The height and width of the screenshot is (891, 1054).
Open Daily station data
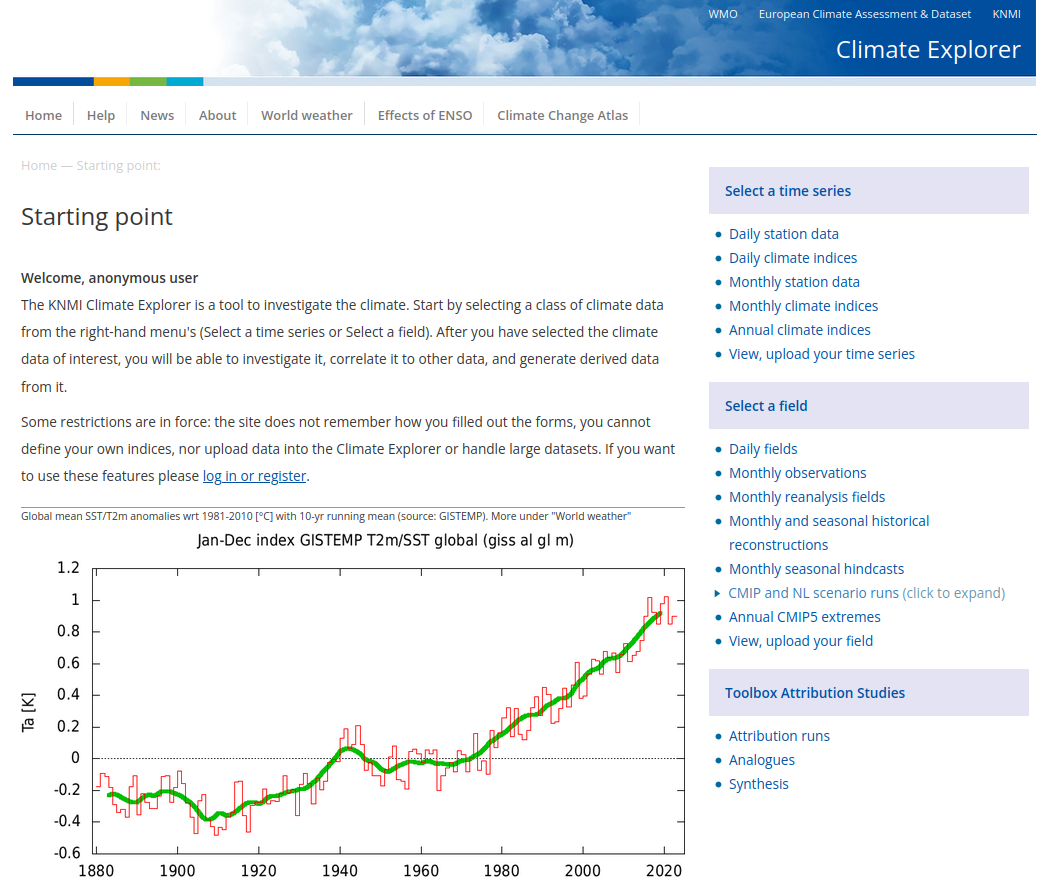[x=784, y=234]
